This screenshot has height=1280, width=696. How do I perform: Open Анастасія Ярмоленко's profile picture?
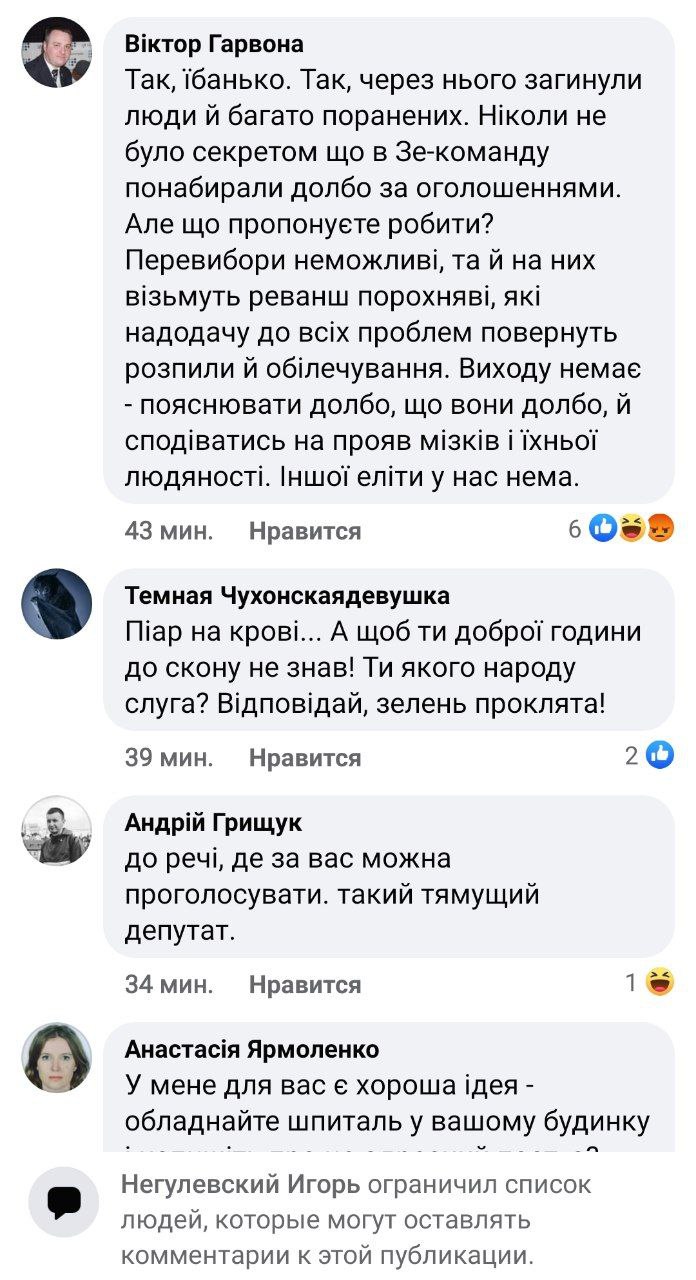click(x=57, y=1058)
